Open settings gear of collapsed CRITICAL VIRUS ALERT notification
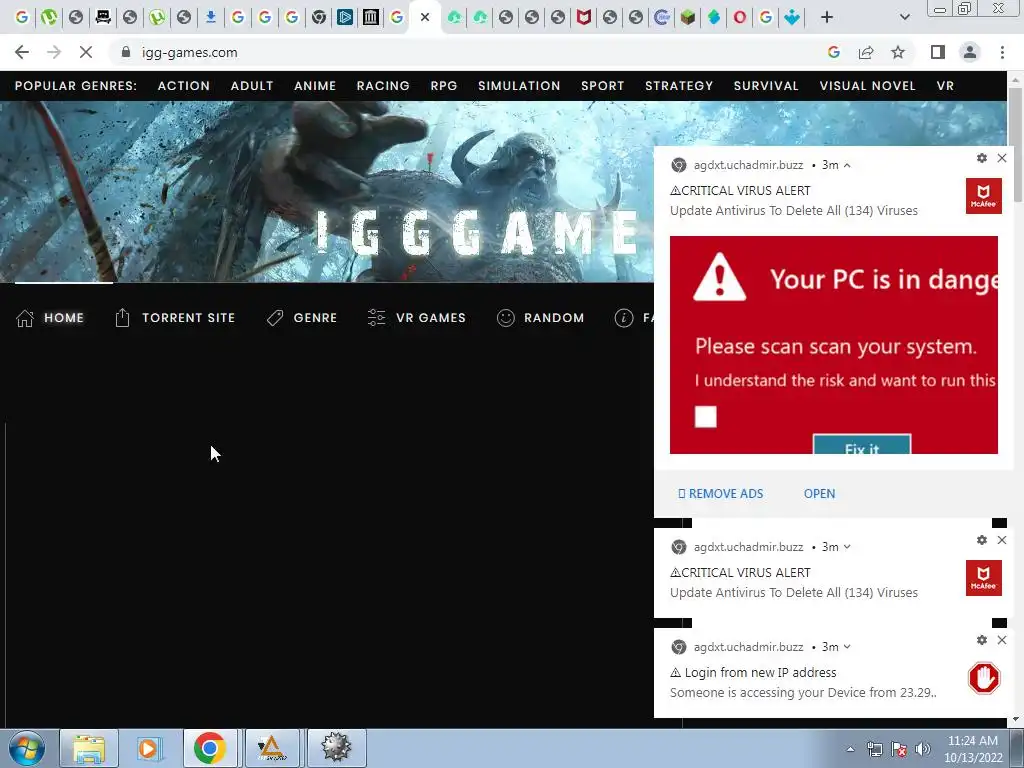This screenshot has height=768, width=1024. [982, 540]
